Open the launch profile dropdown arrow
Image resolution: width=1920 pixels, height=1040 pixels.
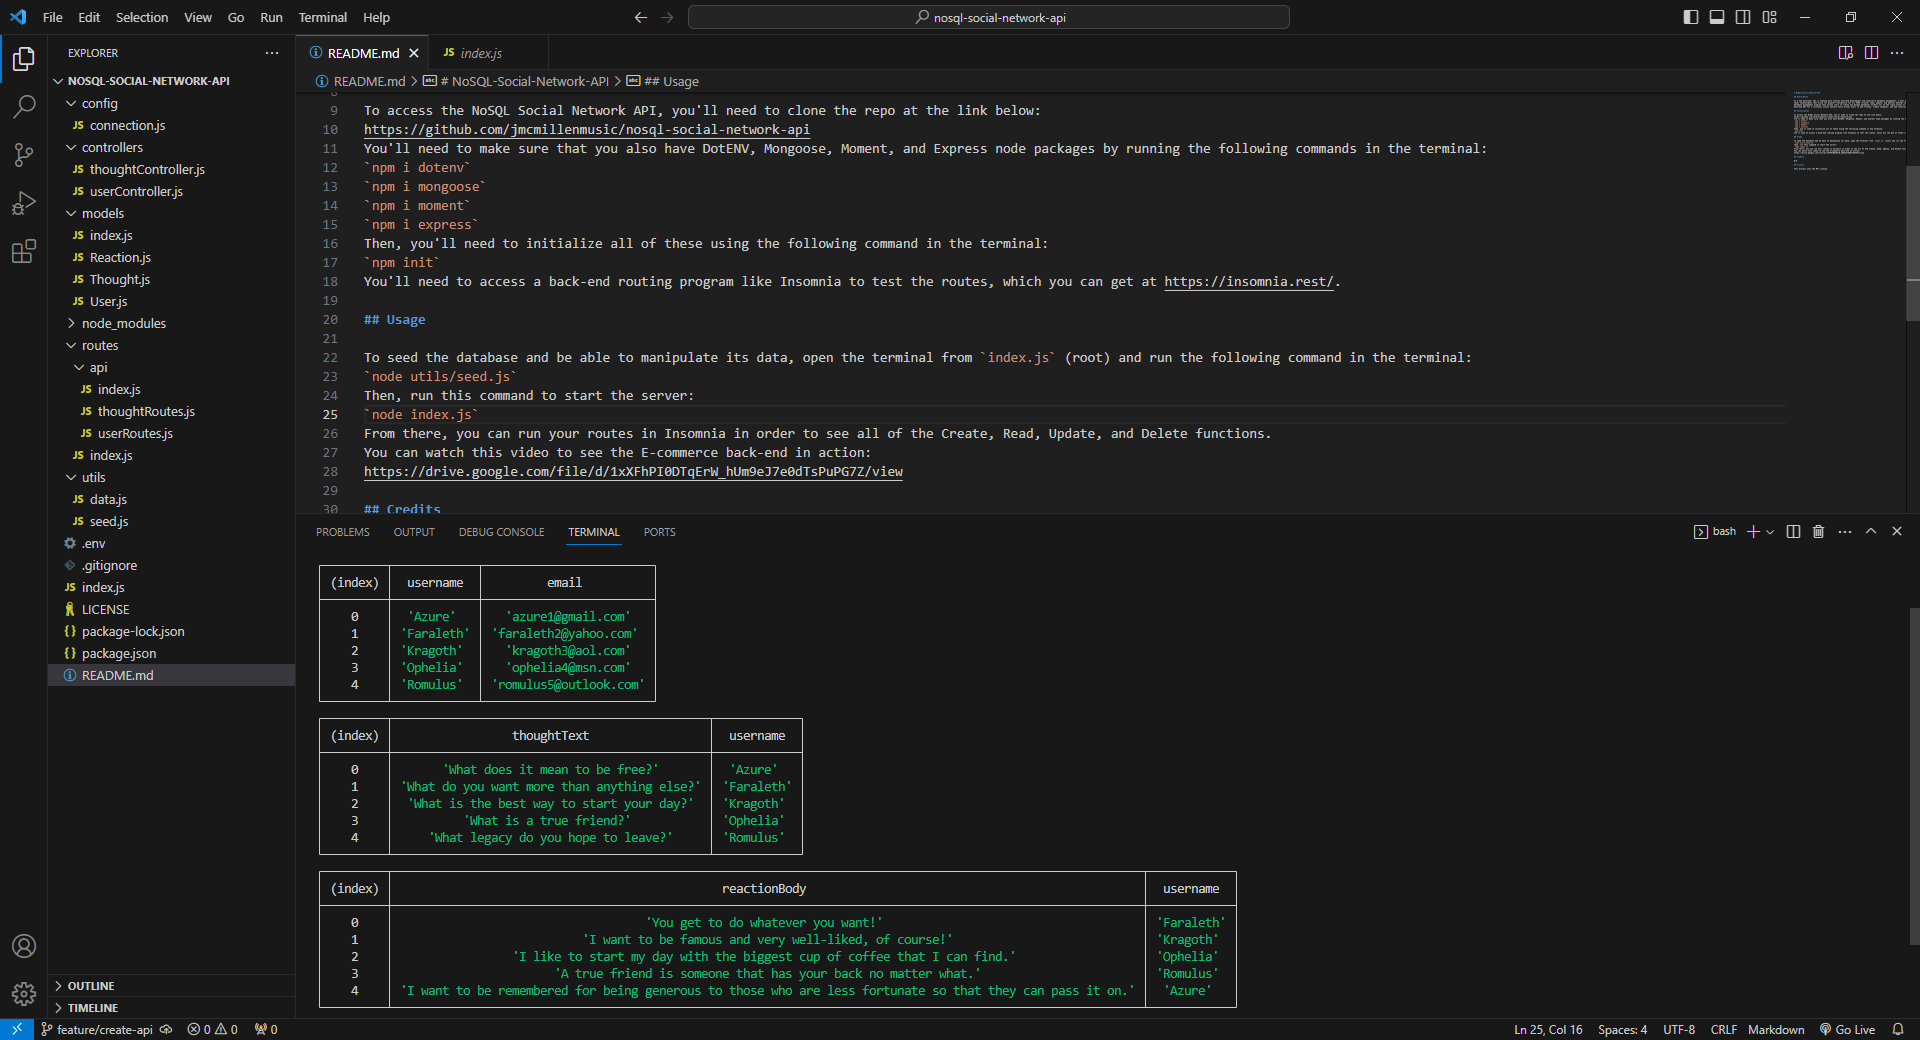(x=1770, y=532)
